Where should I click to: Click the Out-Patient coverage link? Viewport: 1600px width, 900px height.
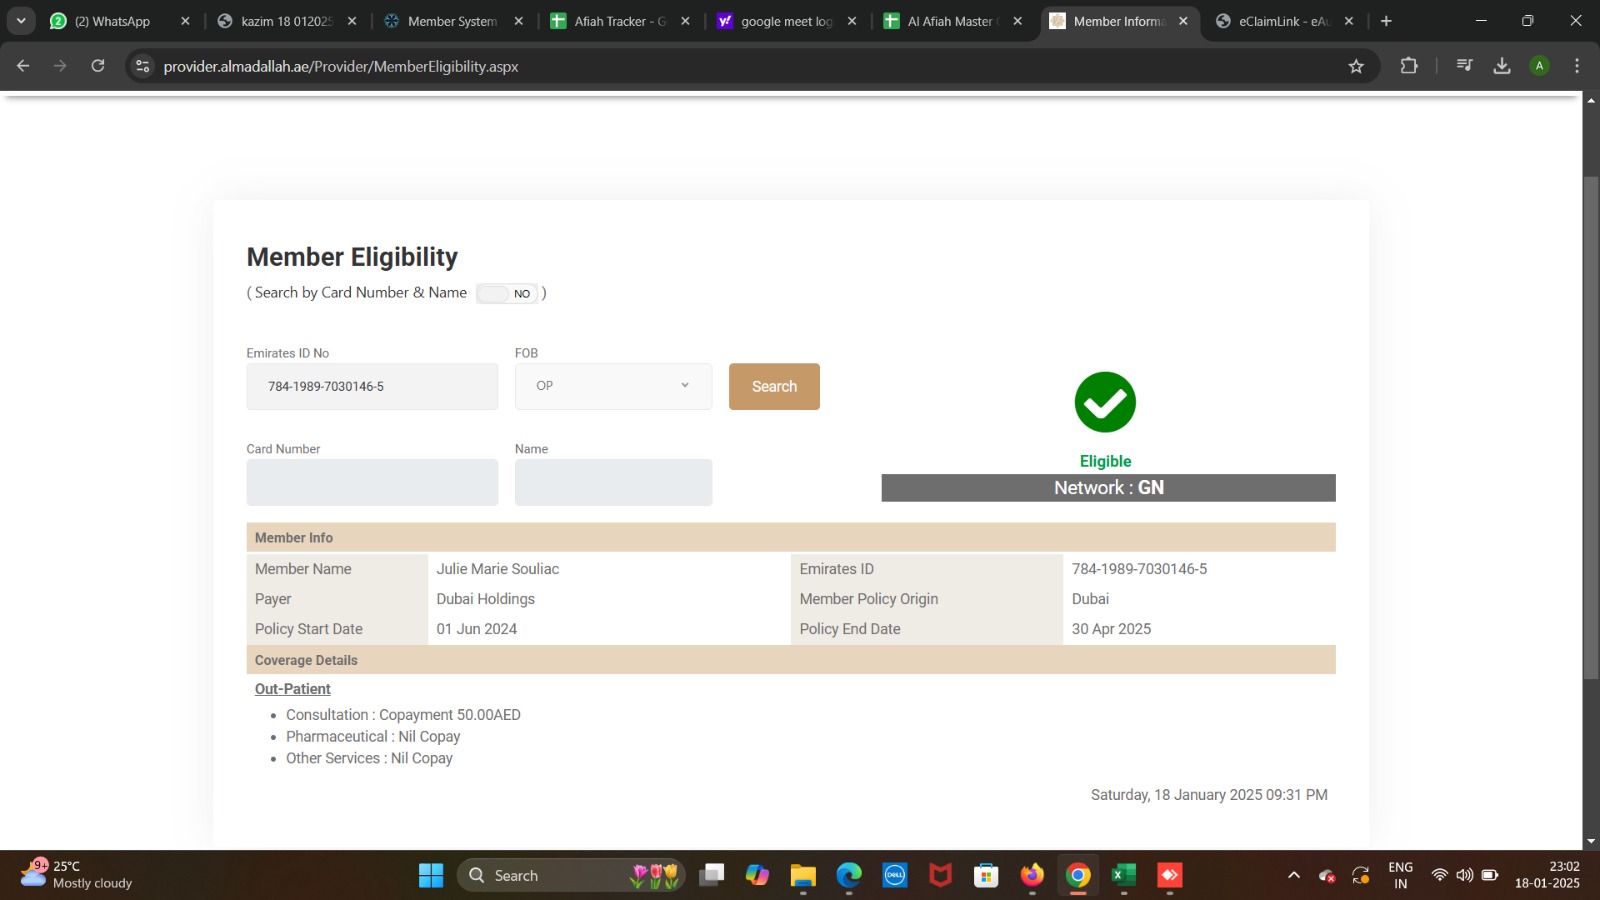tap(292, 689)
